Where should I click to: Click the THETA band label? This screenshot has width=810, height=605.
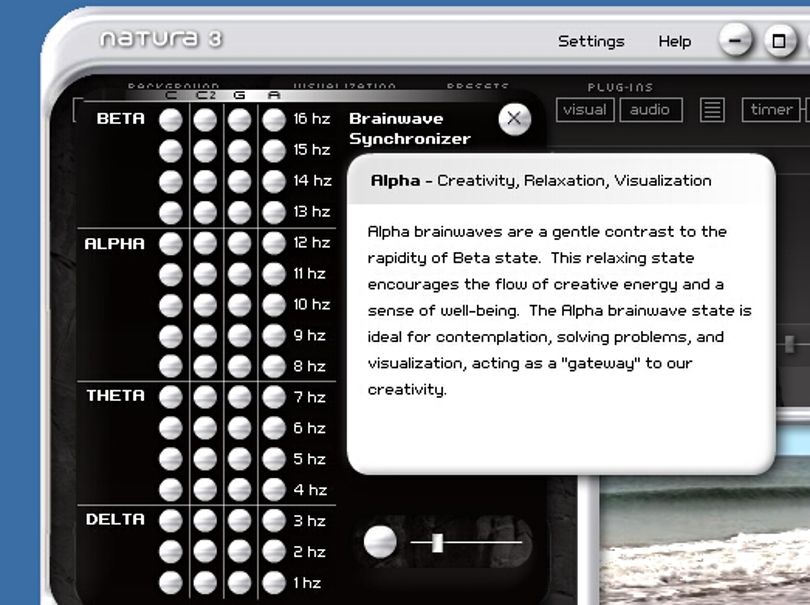(116, 395)
